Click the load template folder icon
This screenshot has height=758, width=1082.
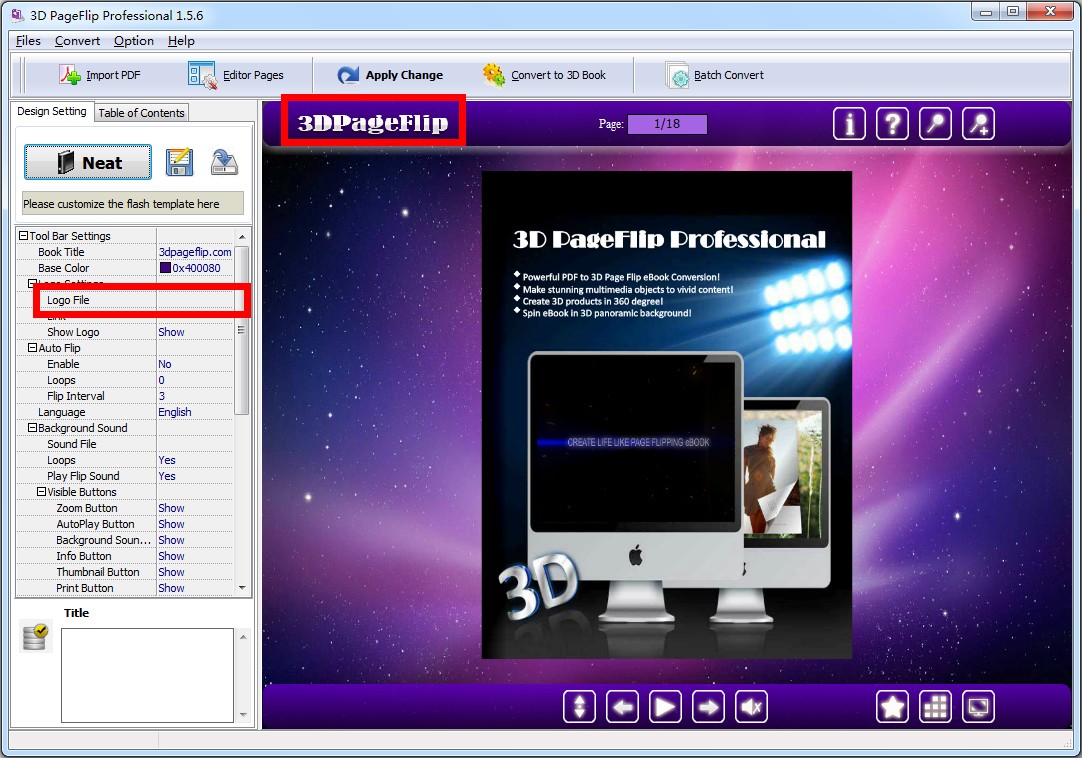tap(224, 162)
